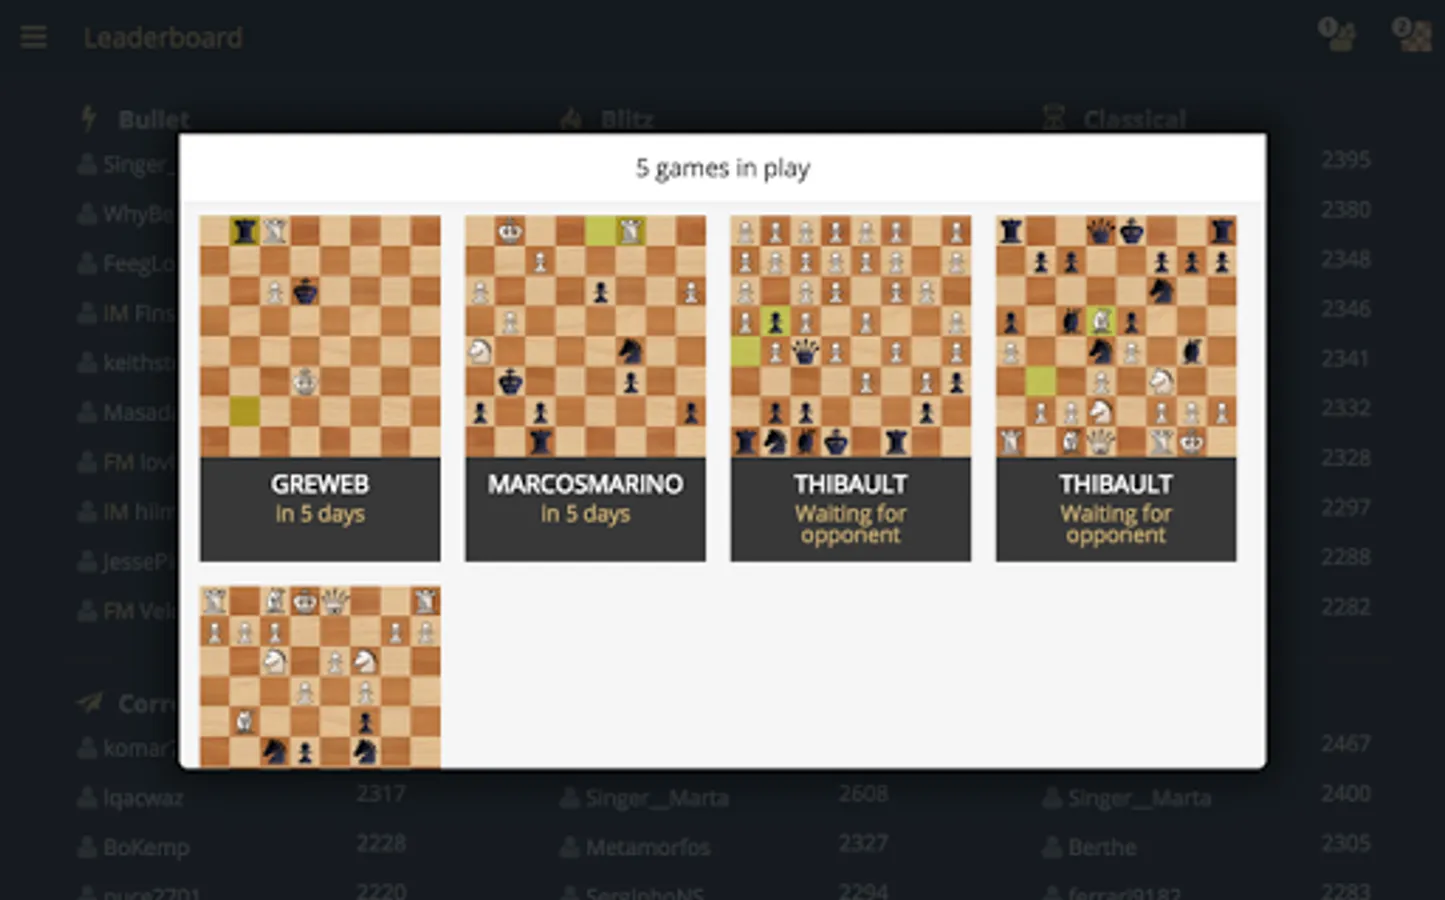Click 'In 5 days' under GREWEB
Viewport: 1445px width, 900px height.
[320, 514]
